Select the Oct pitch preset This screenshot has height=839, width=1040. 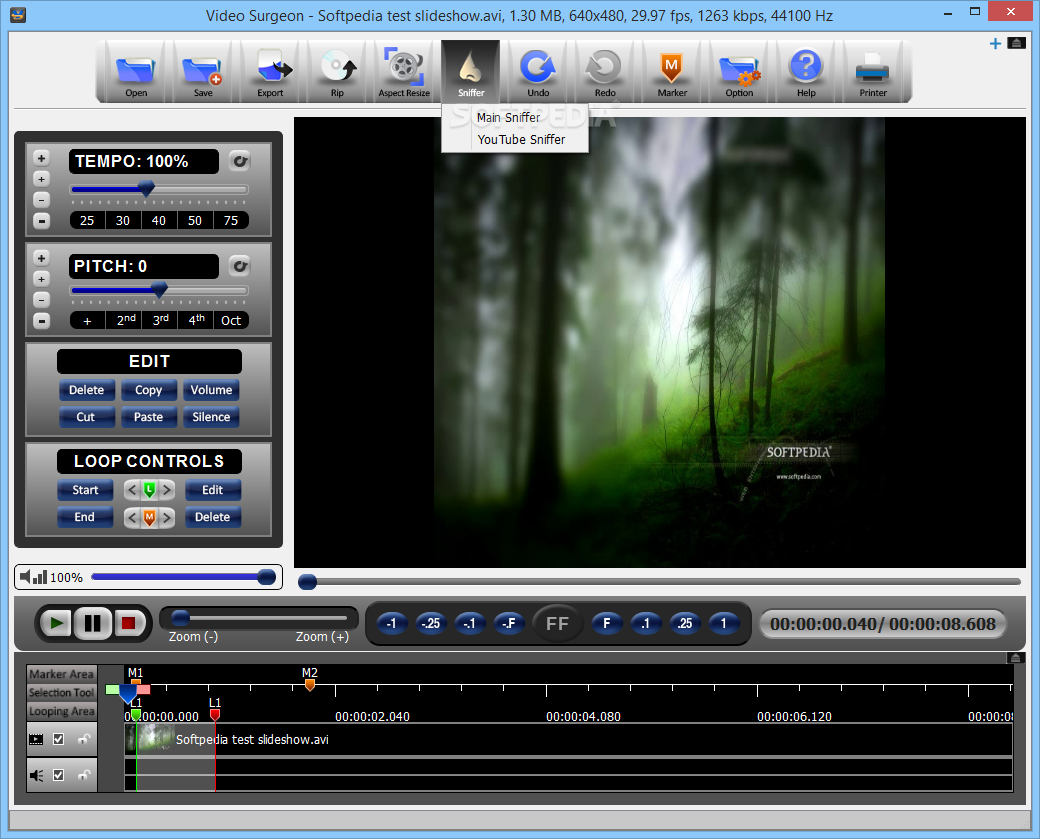[231, 320]
